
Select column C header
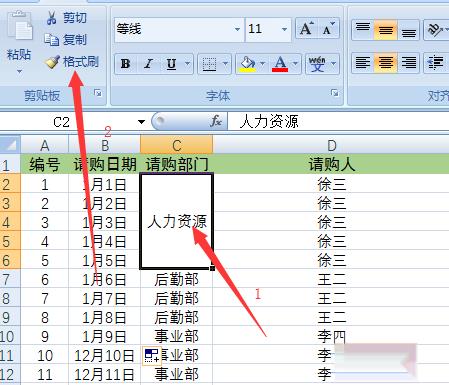coord(176,145)
